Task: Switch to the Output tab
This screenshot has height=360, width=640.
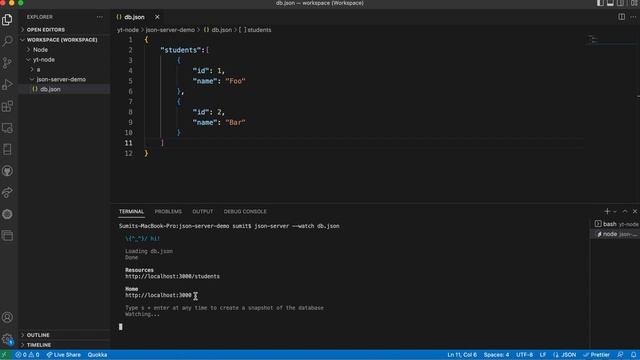Action: (202, 211)
